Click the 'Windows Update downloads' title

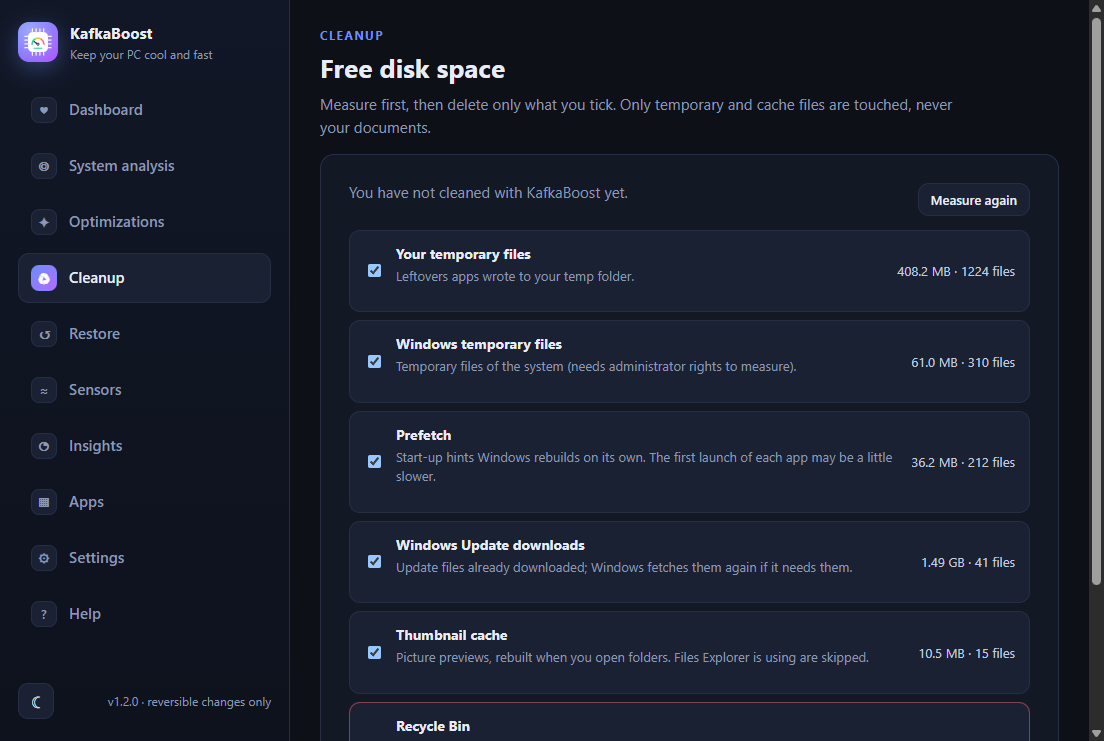pos(490,545)
